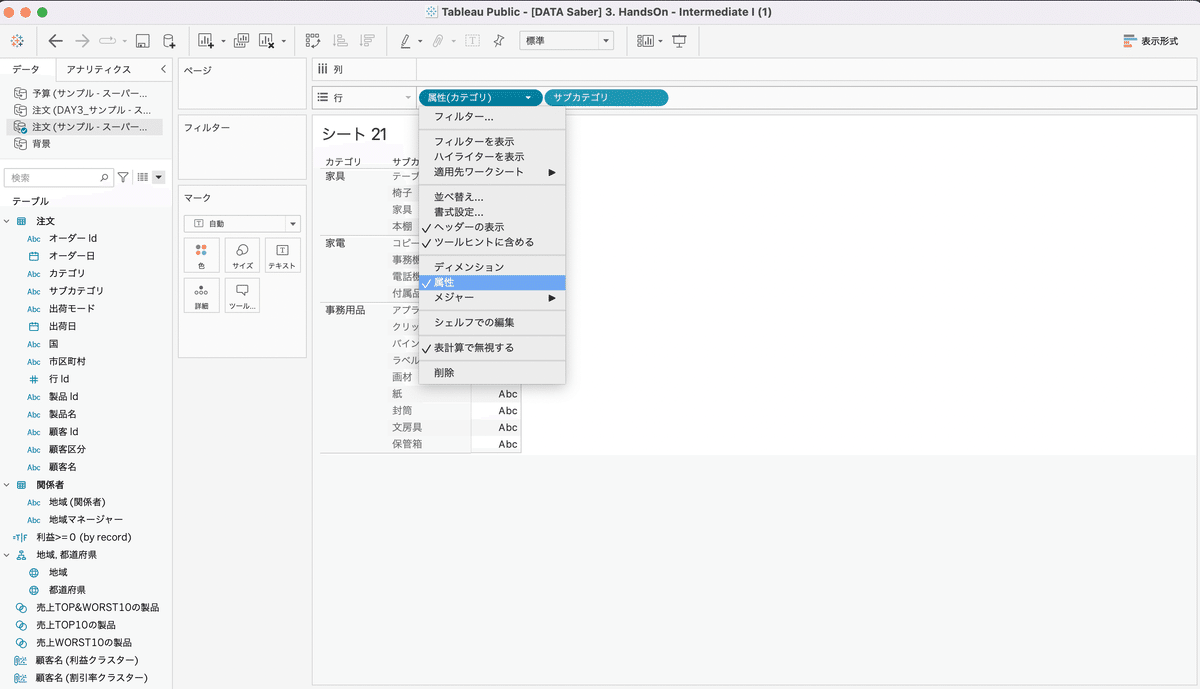Screen dimensions: 1200x689
Task: Select the 背景 data source
Action: coord(41,144)
